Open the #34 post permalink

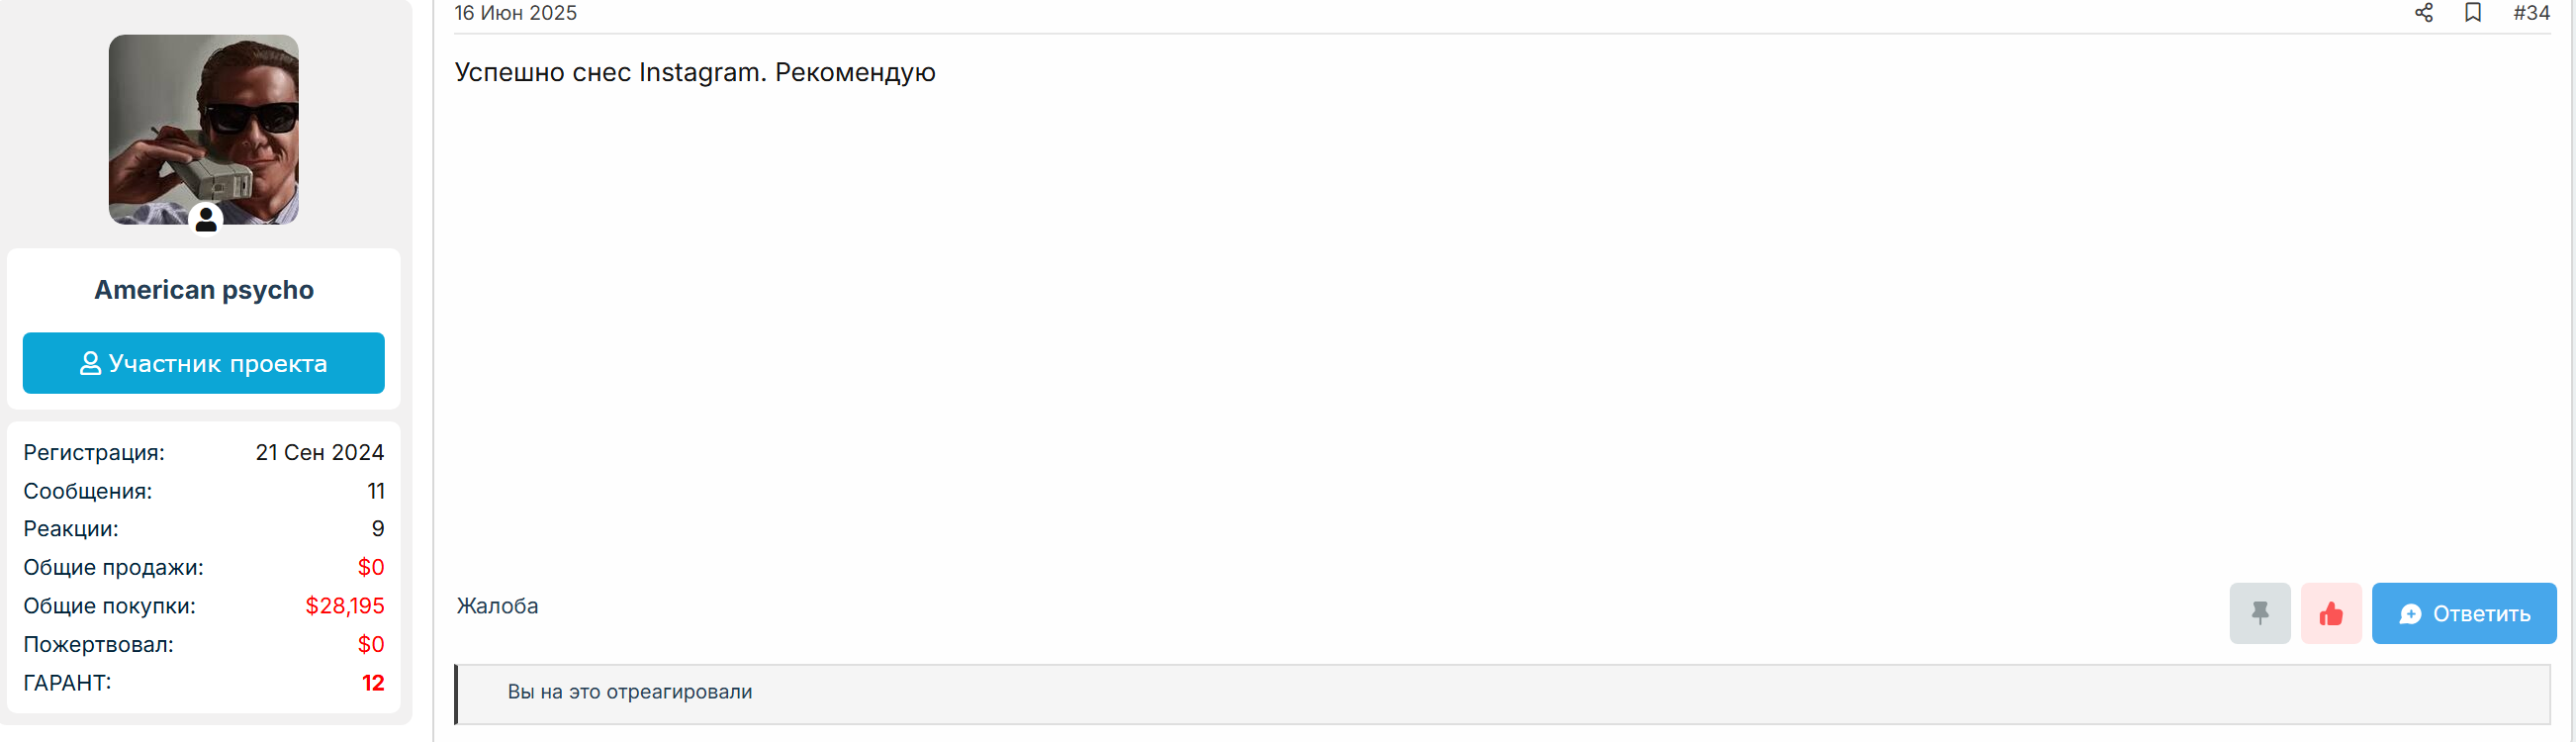2531,13
